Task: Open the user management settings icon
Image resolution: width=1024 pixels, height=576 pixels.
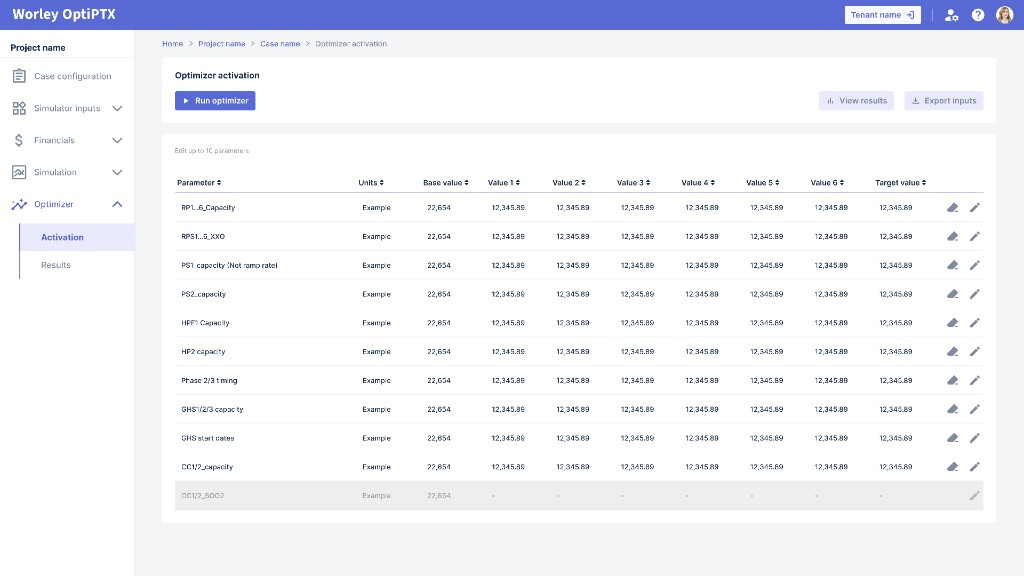Action: click(x=952, y=15)
